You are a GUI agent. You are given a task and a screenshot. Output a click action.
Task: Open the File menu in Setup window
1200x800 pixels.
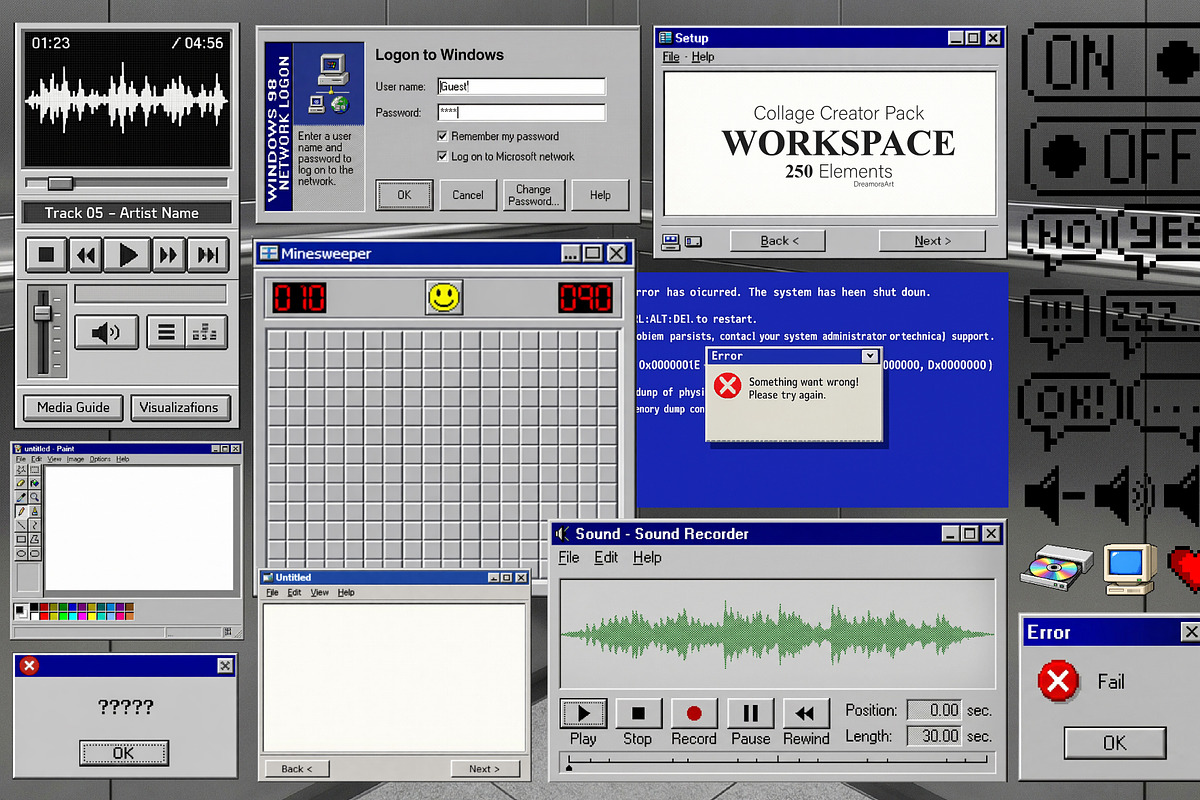point(671,57)
